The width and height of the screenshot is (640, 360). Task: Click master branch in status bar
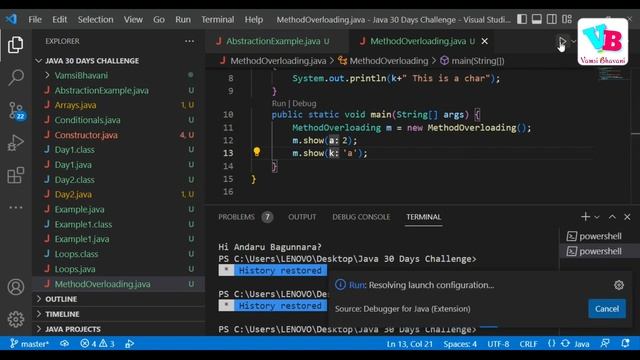pos(29,344)
